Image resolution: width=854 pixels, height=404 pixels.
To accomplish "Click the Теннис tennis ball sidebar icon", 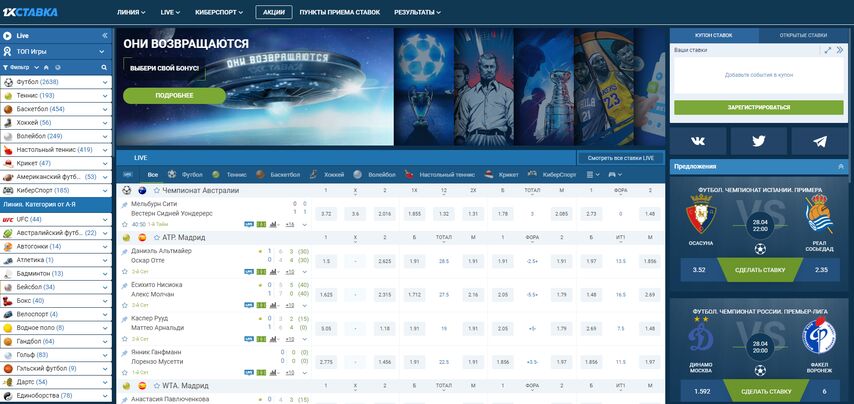I will [x=8, y=96].
